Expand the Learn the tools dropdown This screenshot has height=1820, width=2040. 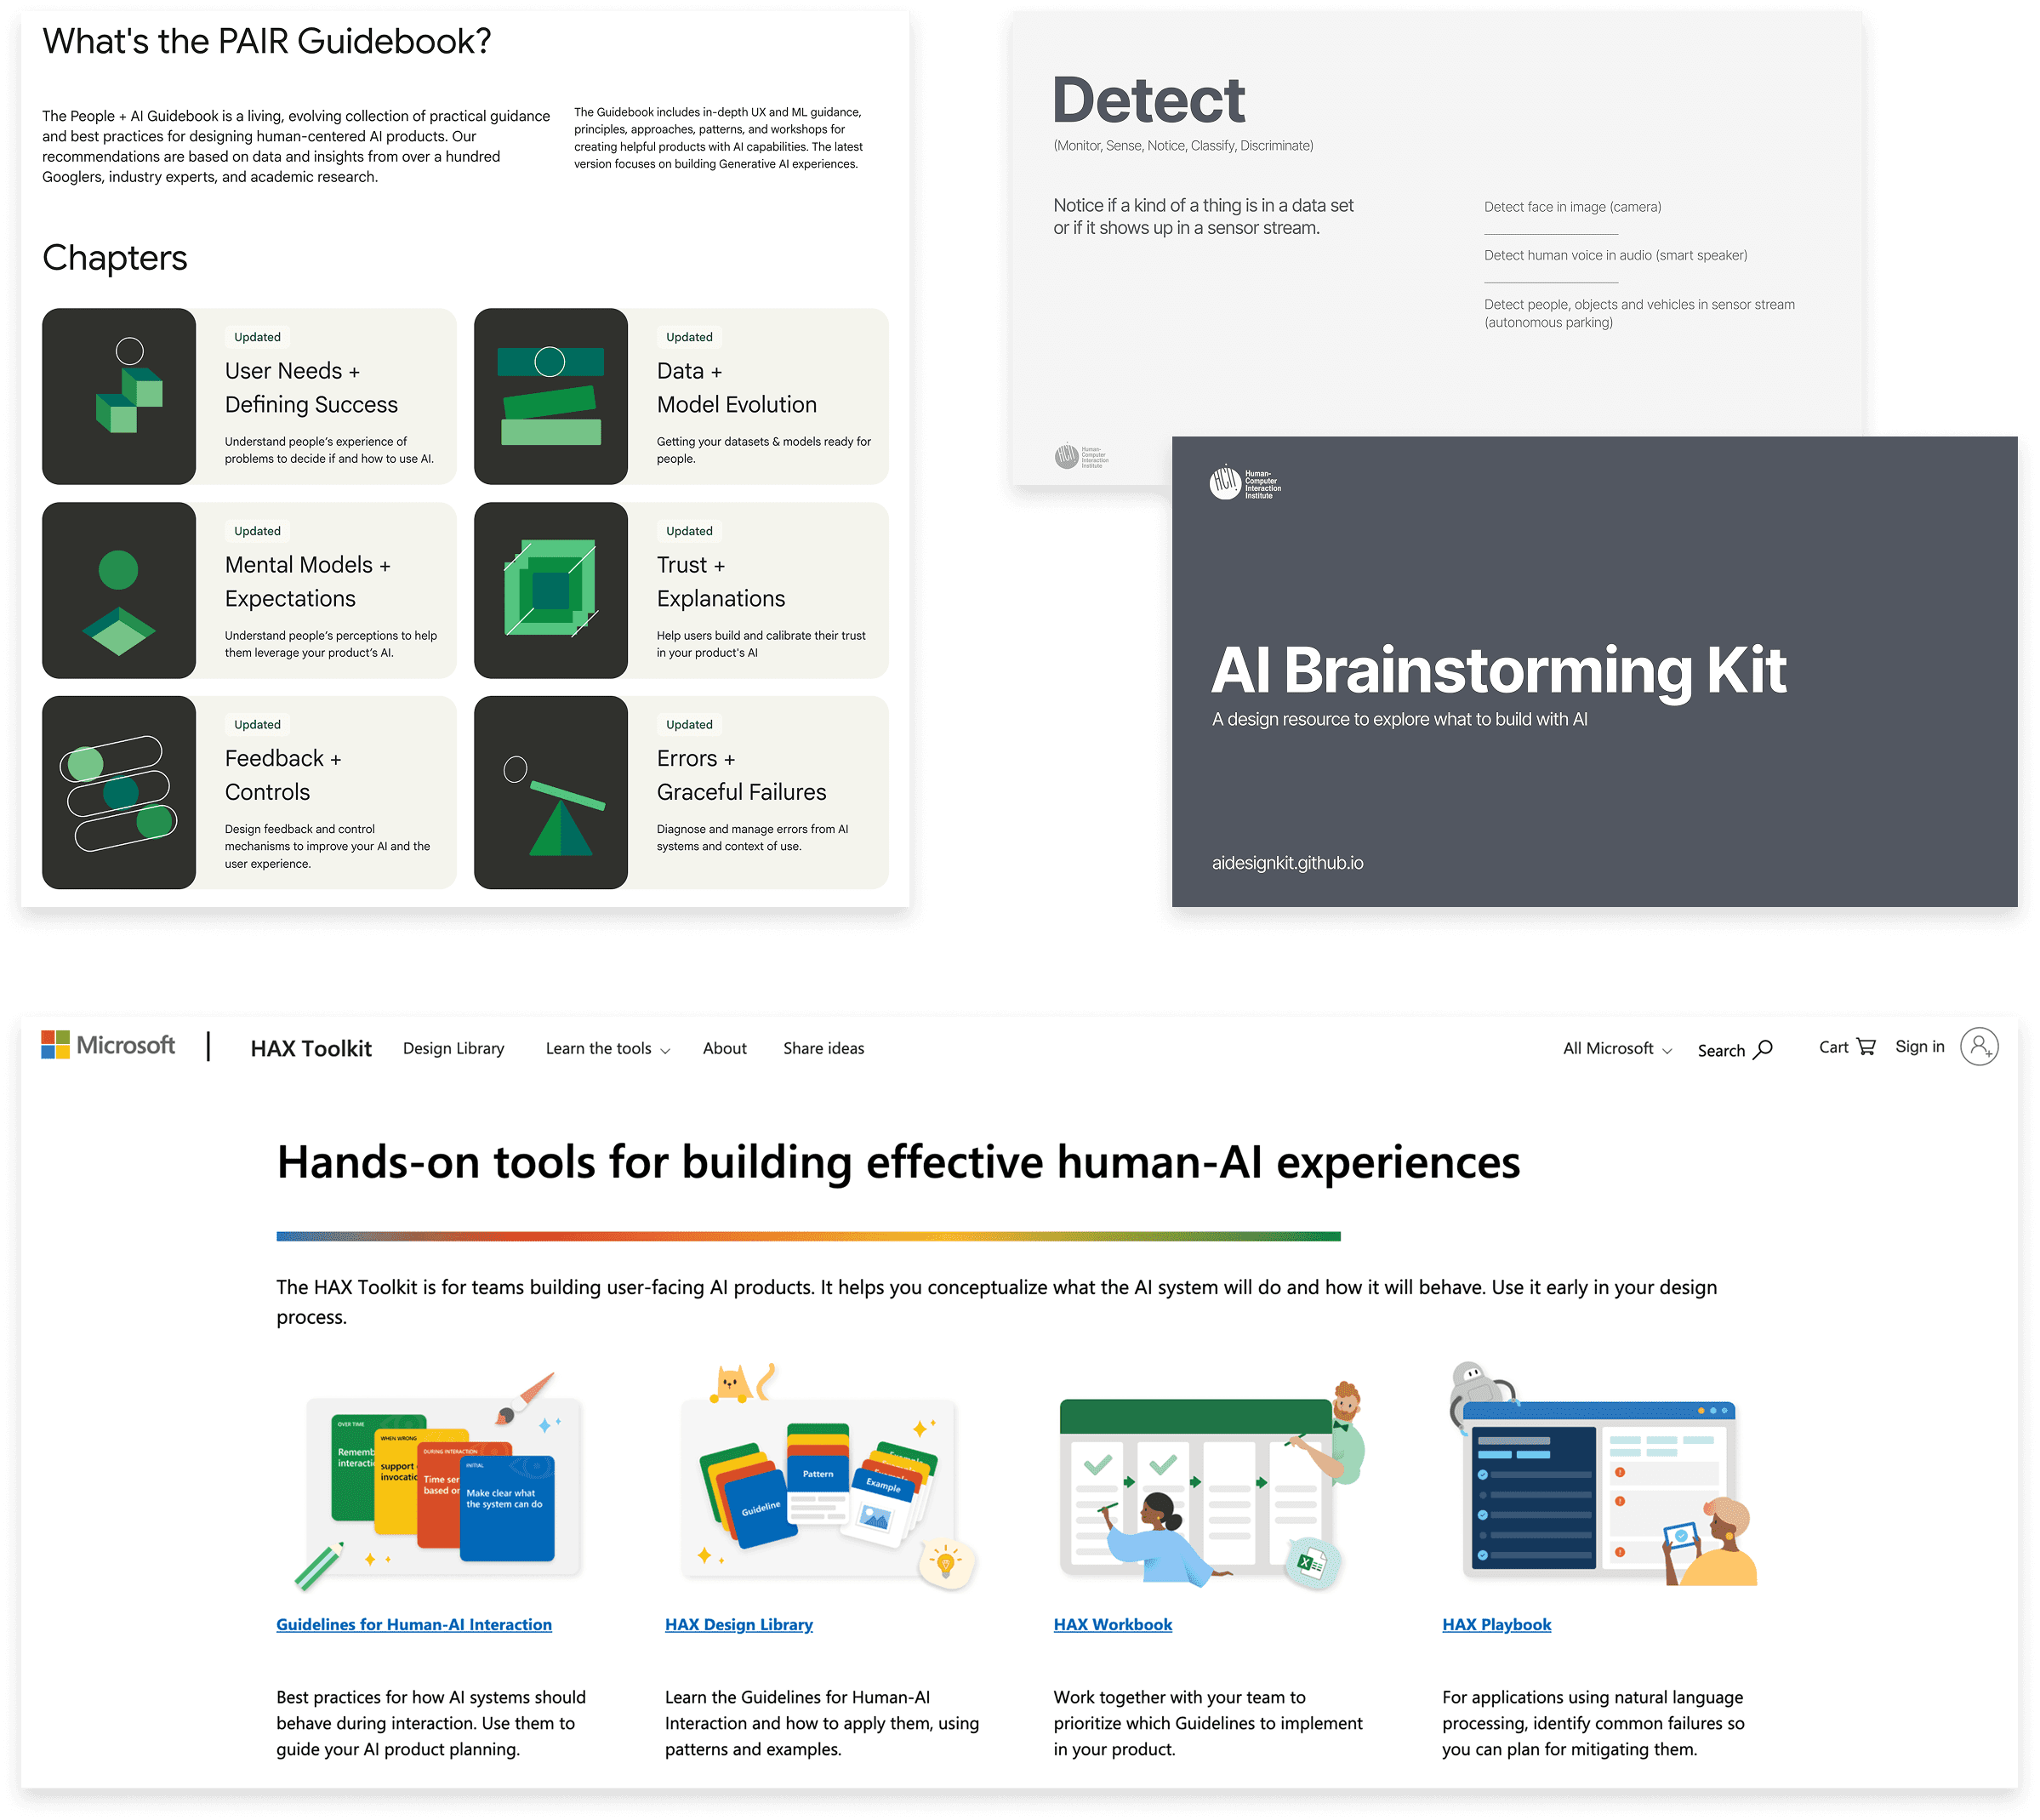(x=607, y=1049)
